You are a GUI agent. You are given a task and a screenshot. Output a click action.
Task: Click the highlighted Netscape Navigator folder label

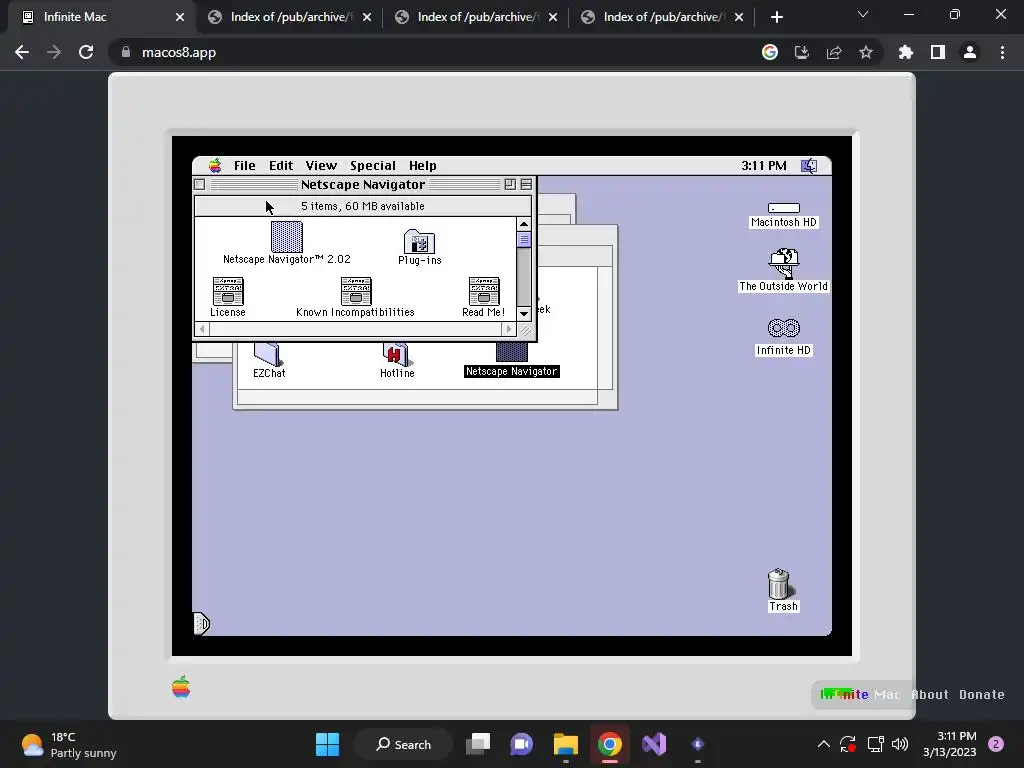[x=511, y=372]
